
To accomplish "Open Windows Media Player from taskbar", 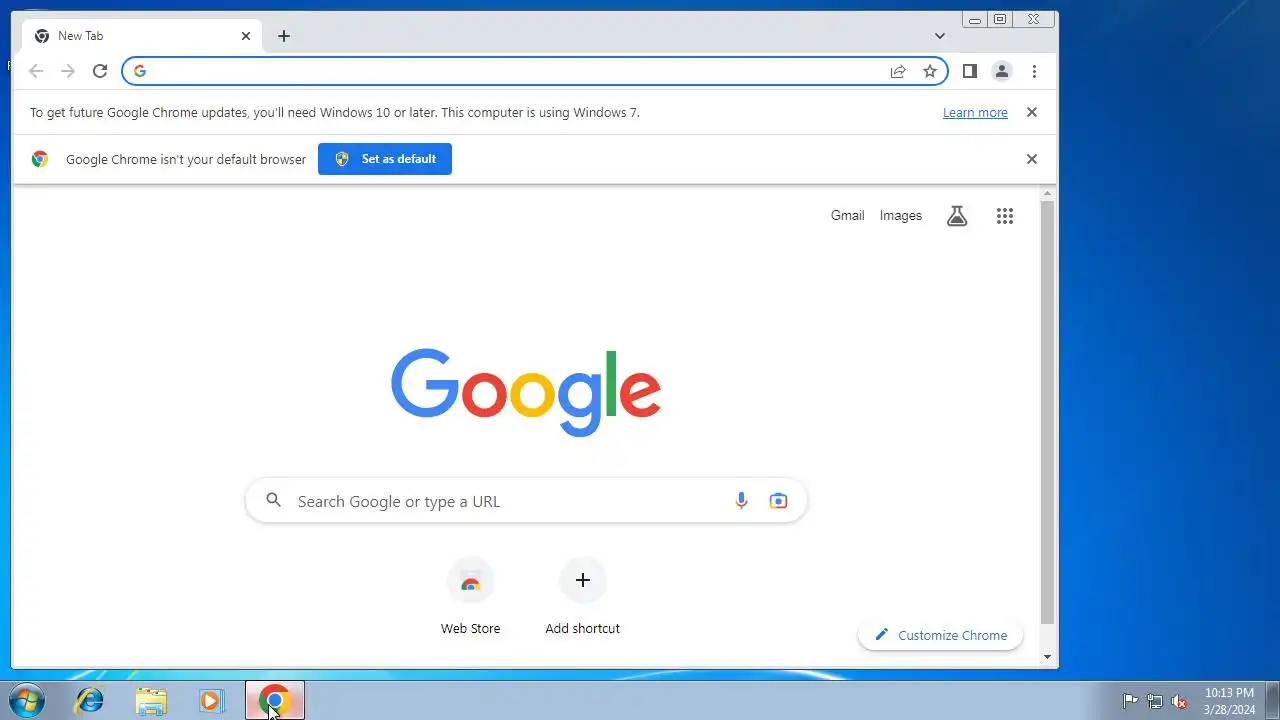I will 211,700.
